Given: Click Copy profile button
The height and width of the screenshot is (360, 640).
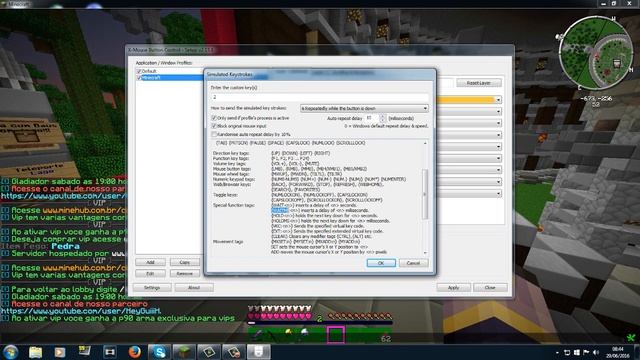Looking at the screenshot, I should (x=185, y=262).
